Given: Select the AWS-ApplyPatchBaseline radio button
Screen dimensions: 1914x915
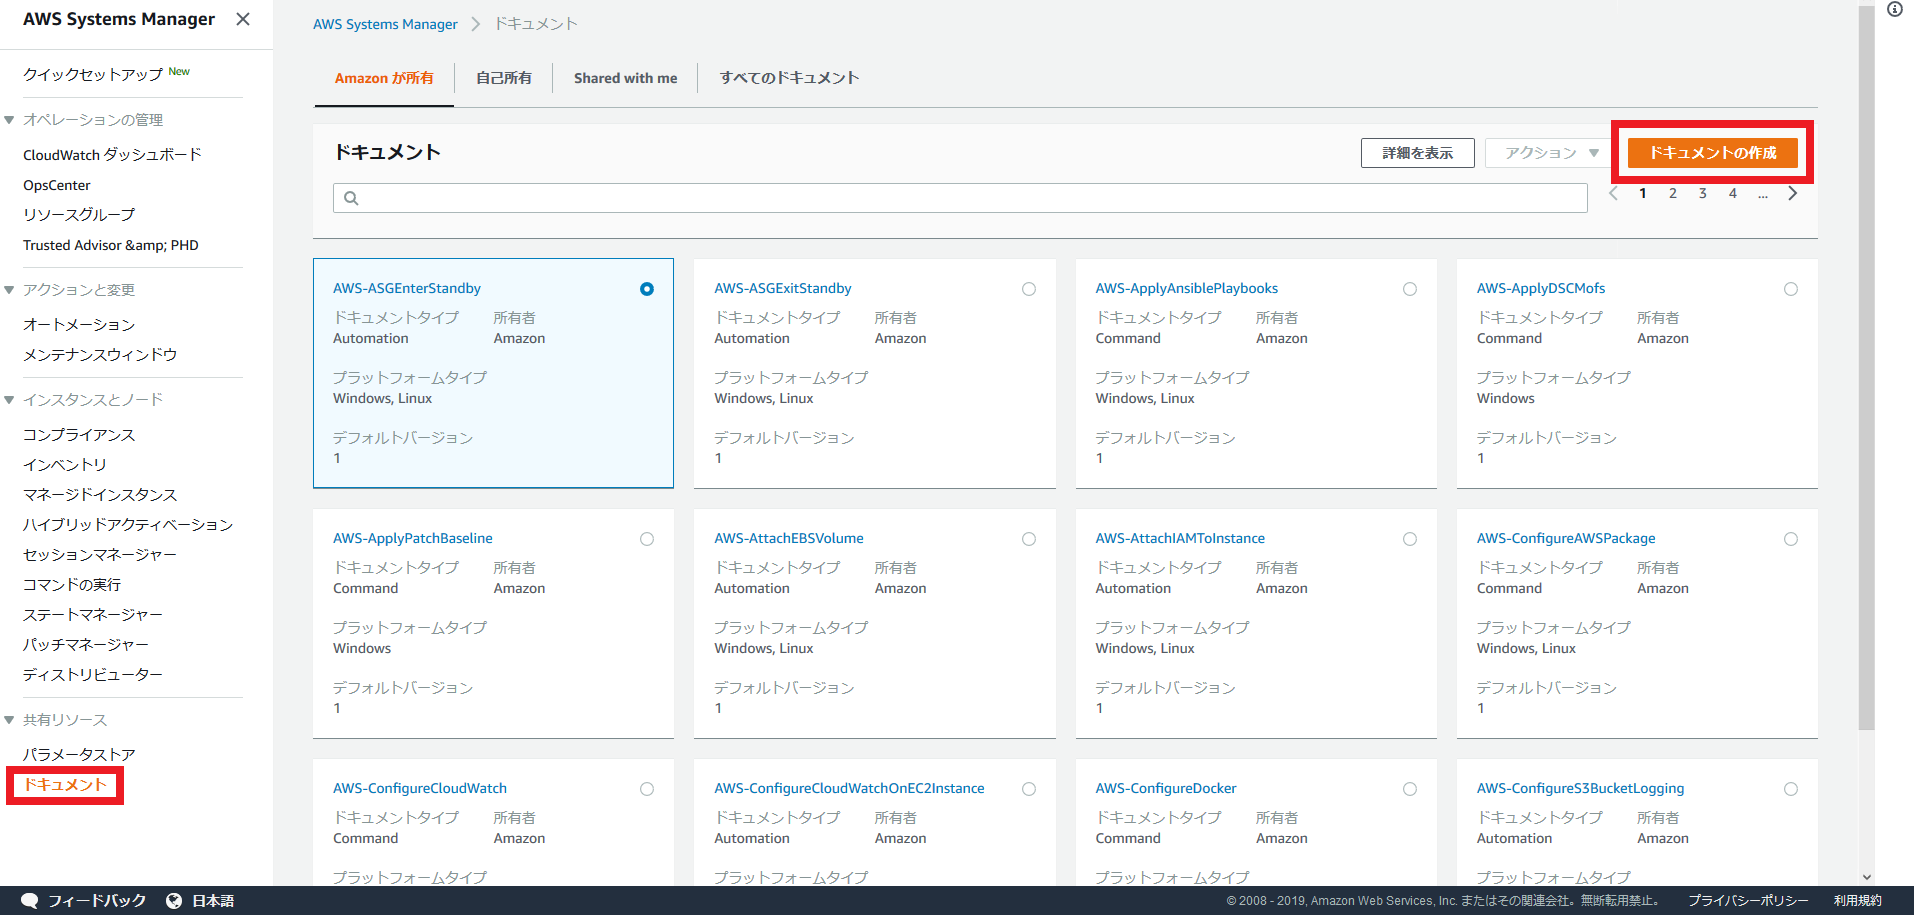Looking at the screenshot, I should 647,539.
